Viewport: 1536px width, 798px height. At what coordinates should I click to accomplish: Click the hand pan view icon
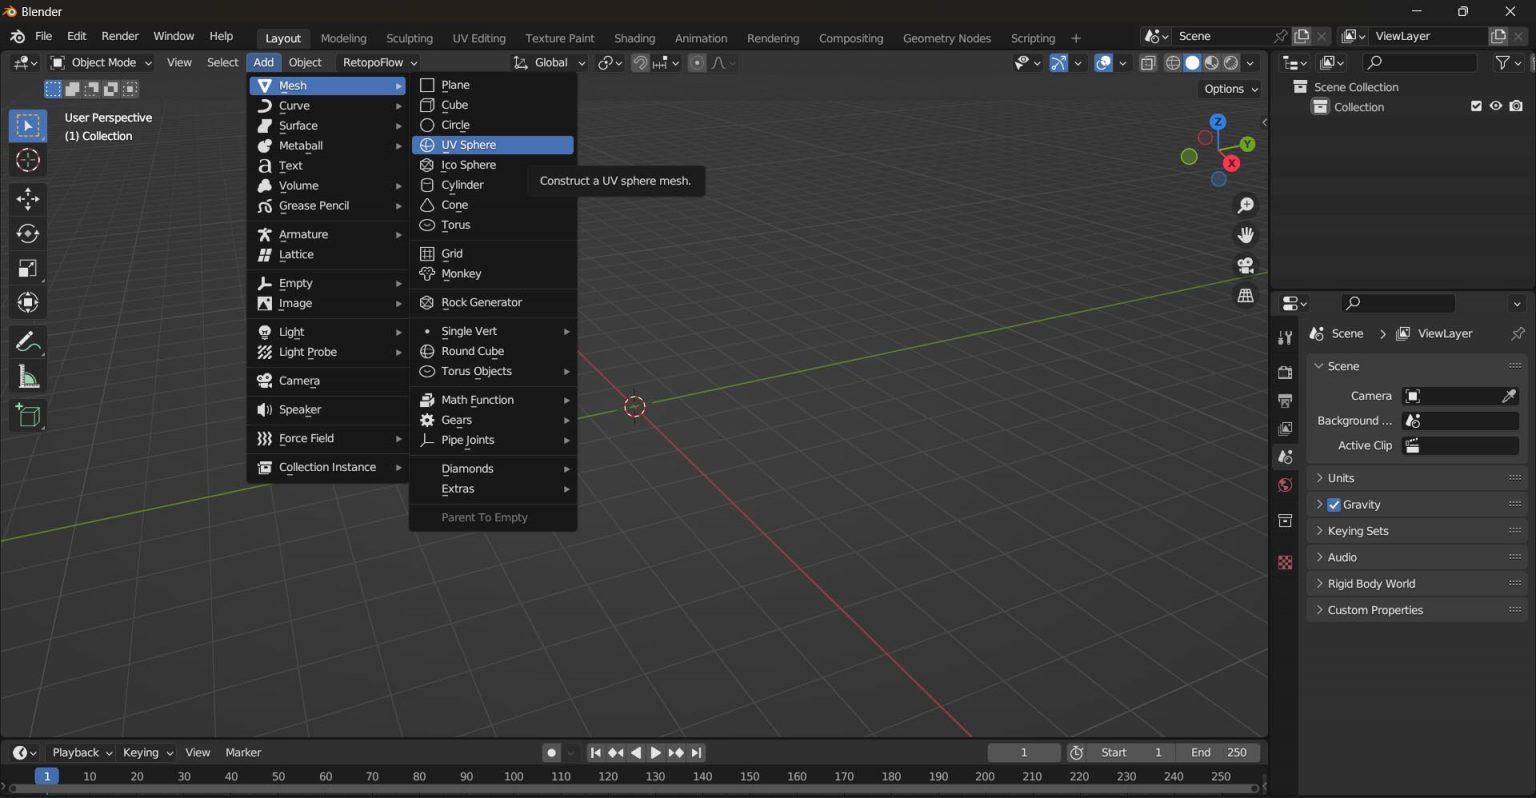click(1246, 235)
